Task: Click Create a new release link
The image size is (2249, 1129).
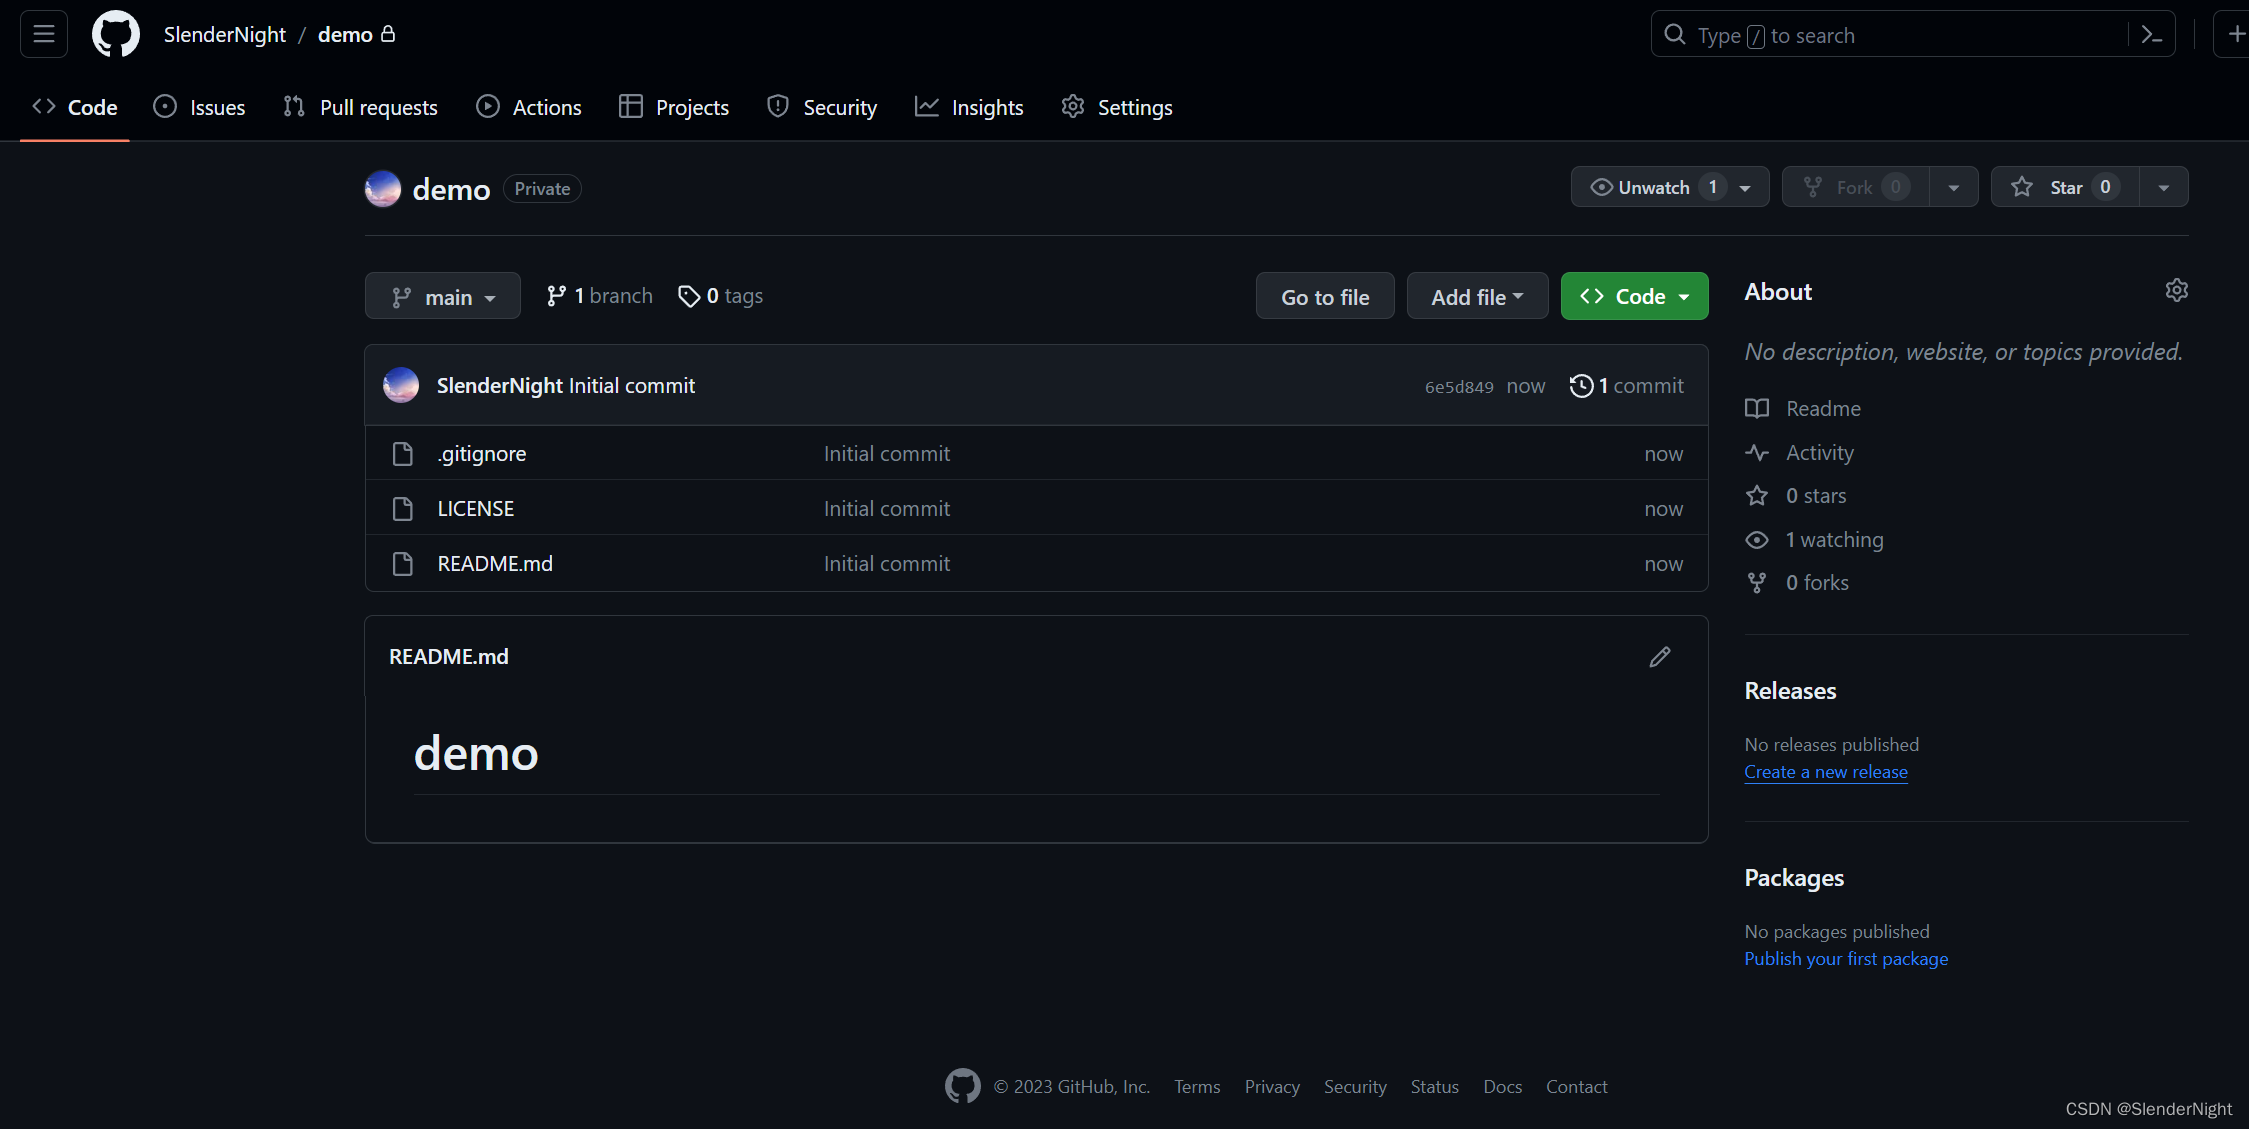Action: tap(1826, 772)
